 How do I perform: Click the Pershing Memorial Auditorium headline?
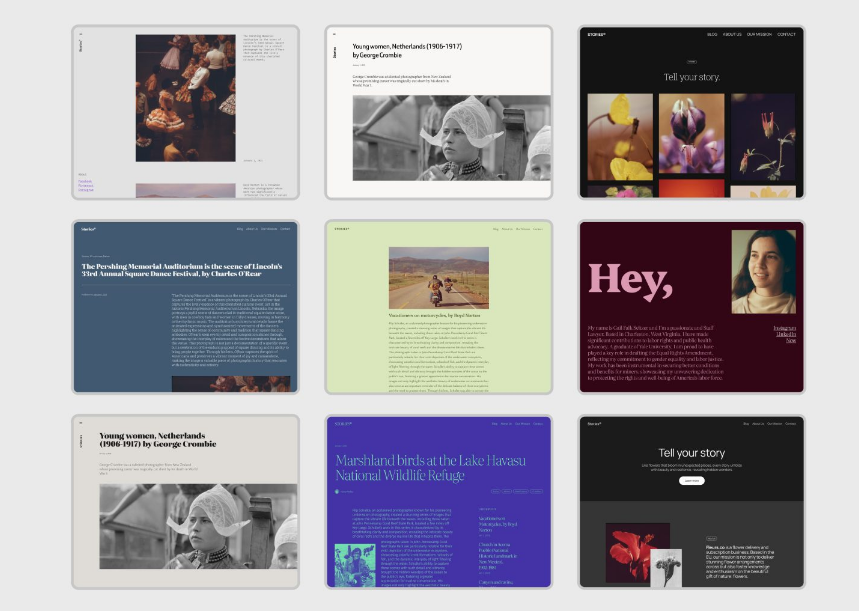point(185,269)
